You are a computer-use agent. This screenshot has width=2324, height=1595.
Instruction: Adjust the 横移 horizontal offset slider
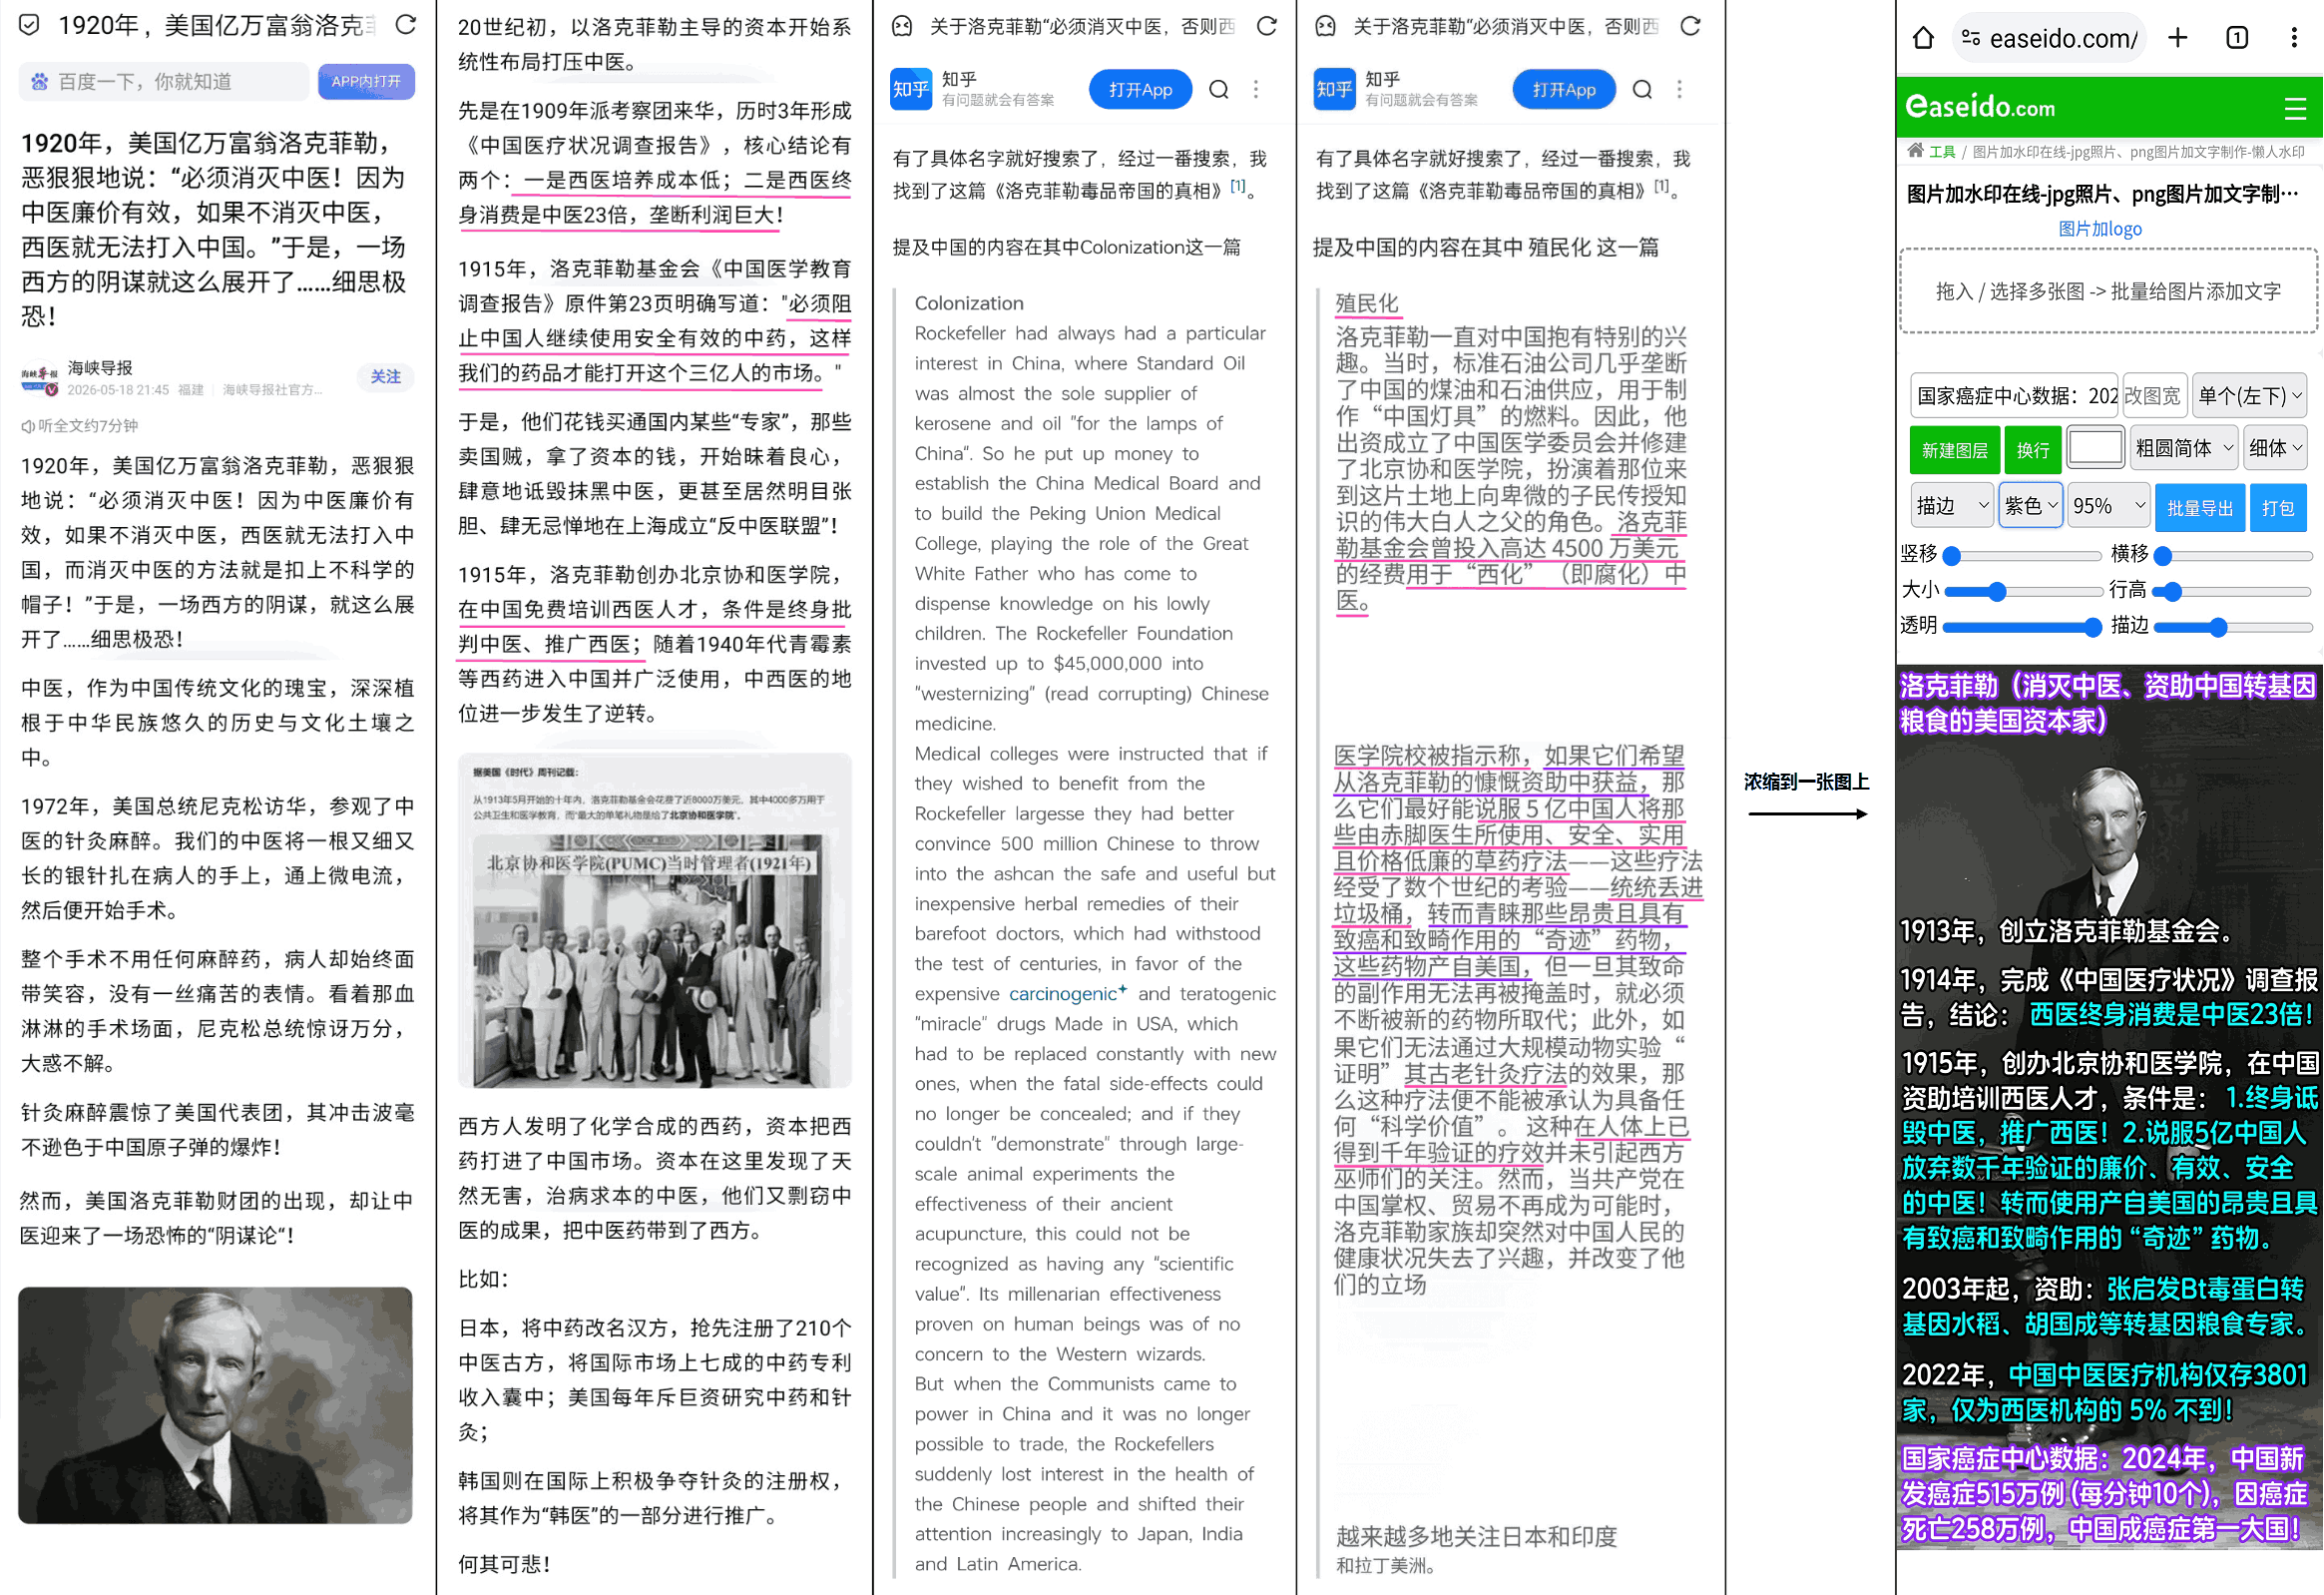[2234, 554]
